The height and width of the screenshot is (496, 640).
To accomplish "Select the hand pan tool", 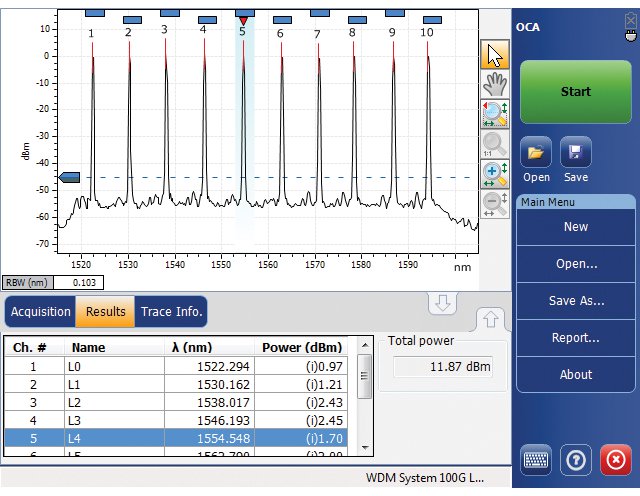I will coord(495,84).
